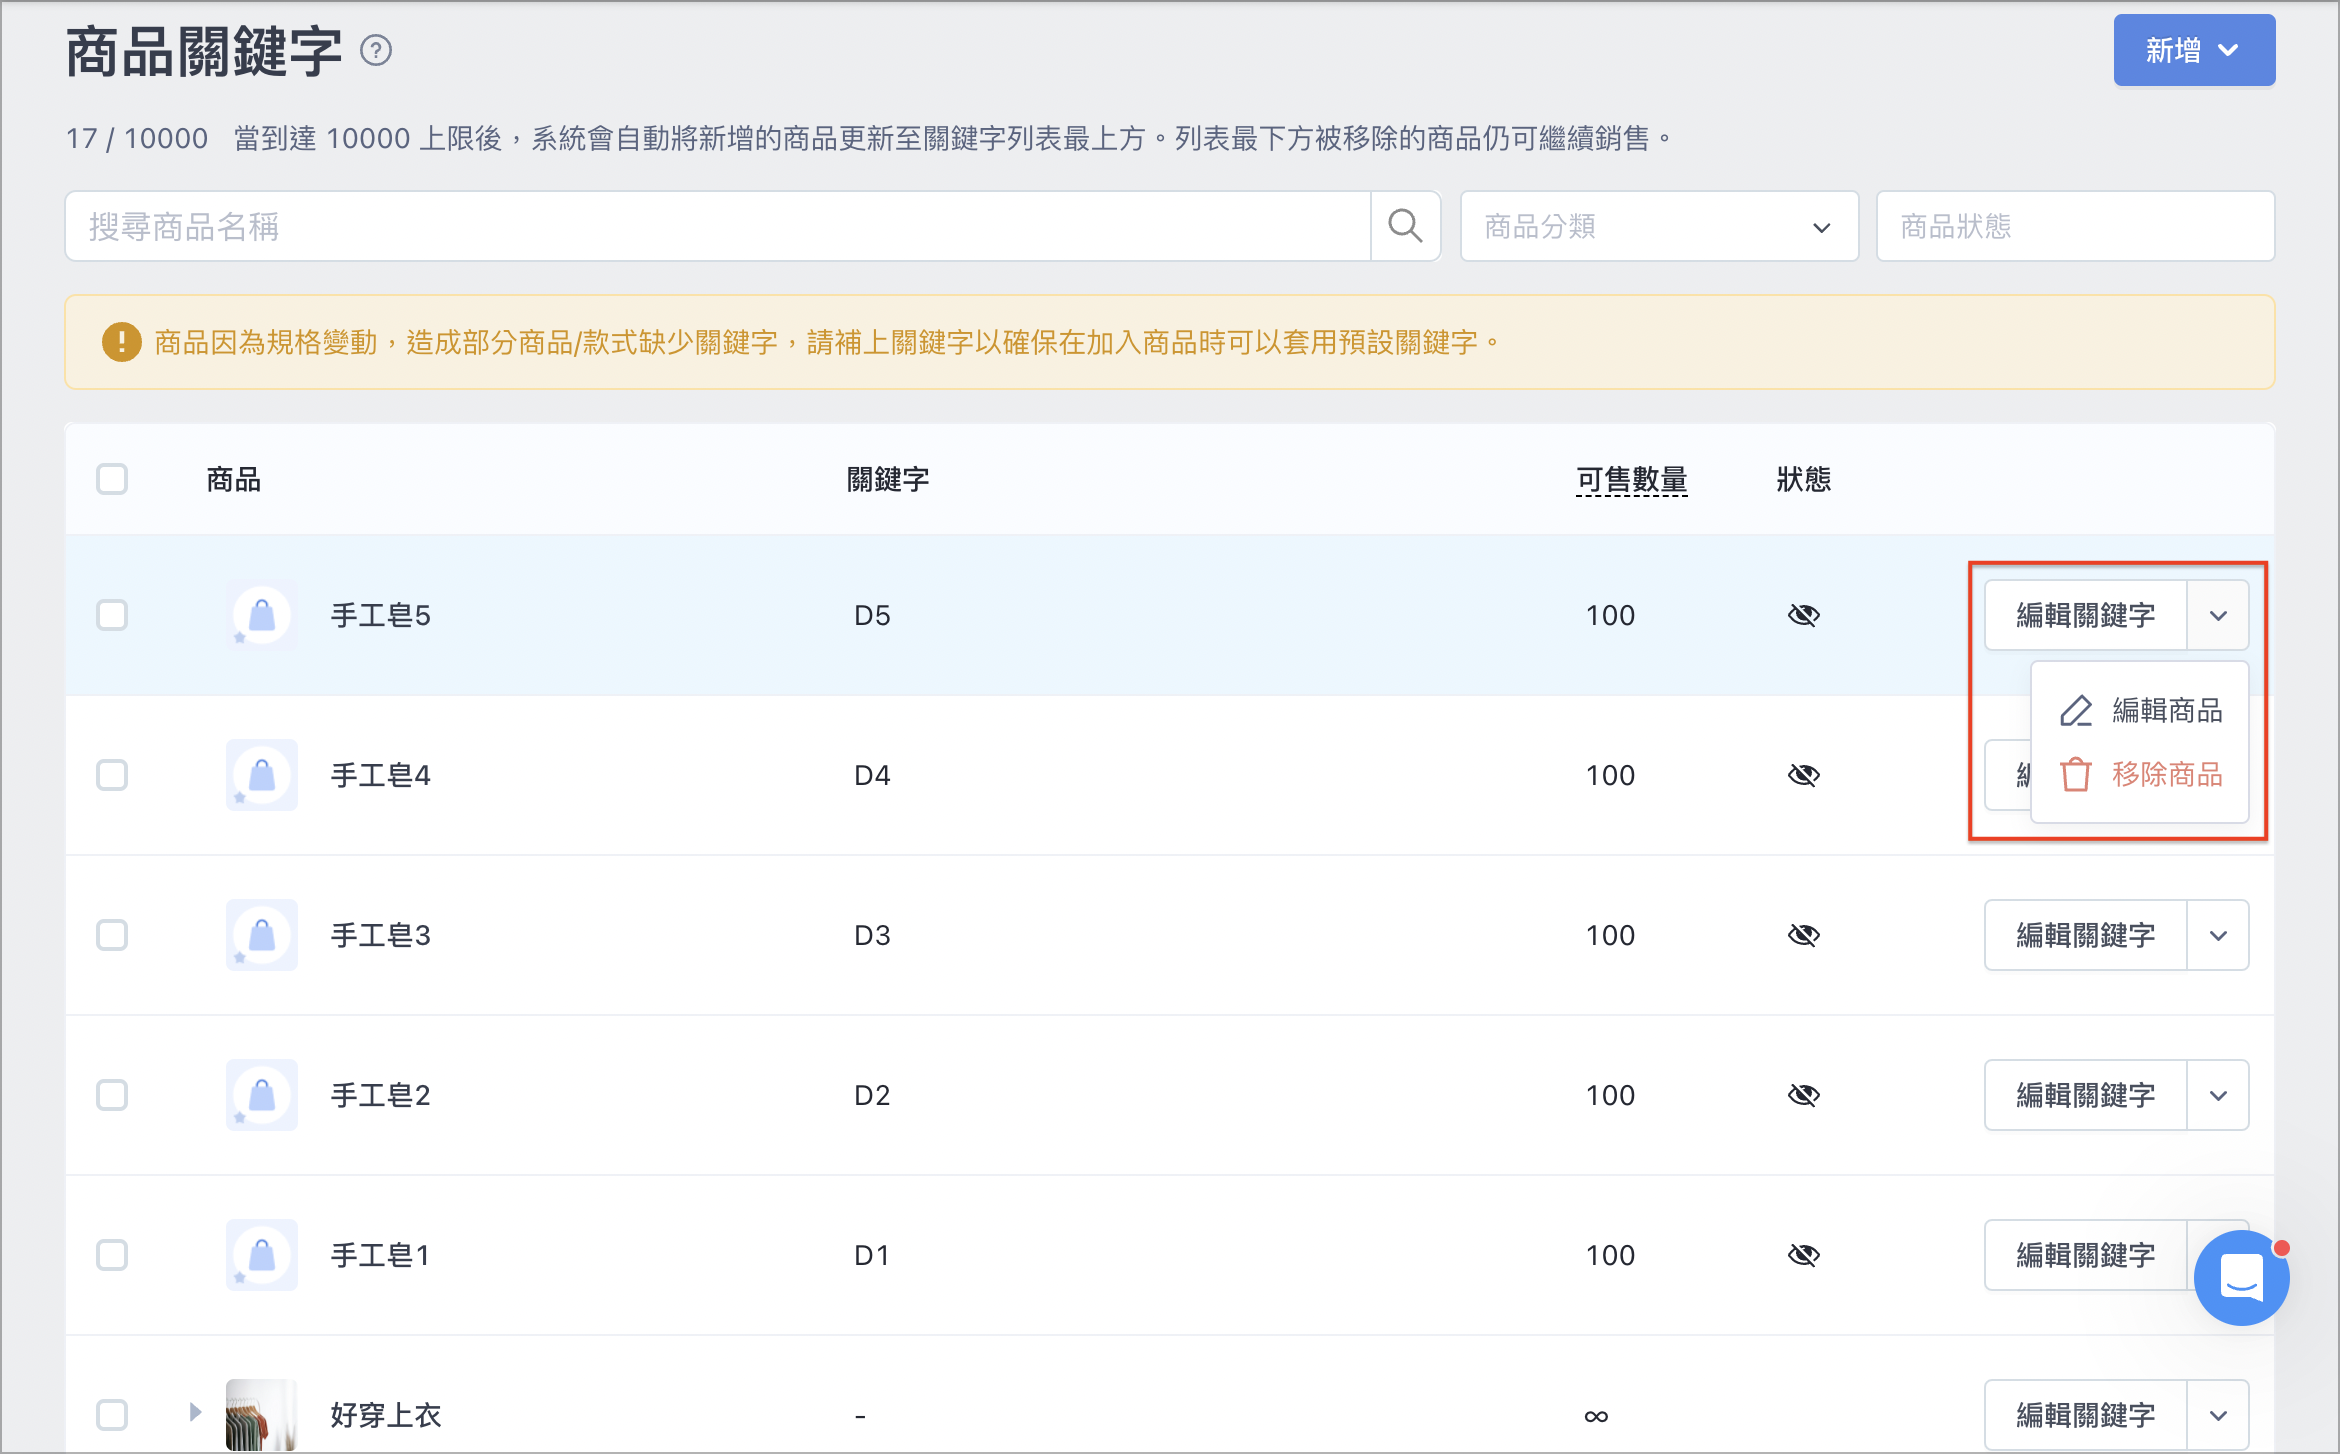
Task: Open the dropdown arrow for 手工皂3 row
Action: pyautogui.click(x=2218, y=935)
